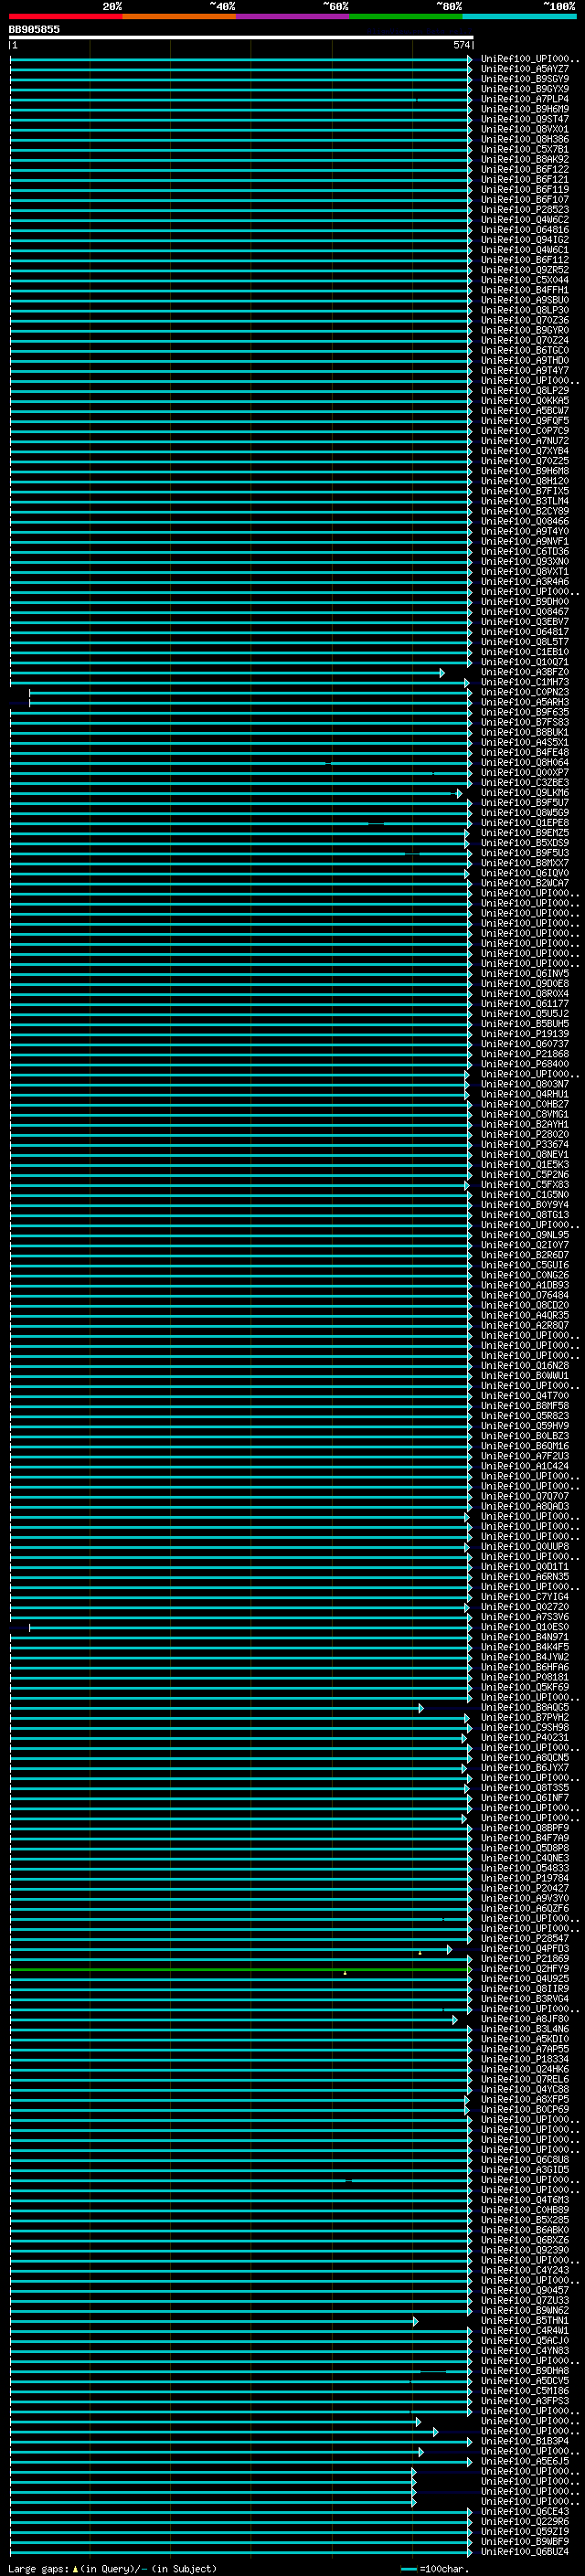Click green alignment bar for UniRef100_Q2HFY9
Viewport: 585px width, 2576px height.
point(241,1969)
